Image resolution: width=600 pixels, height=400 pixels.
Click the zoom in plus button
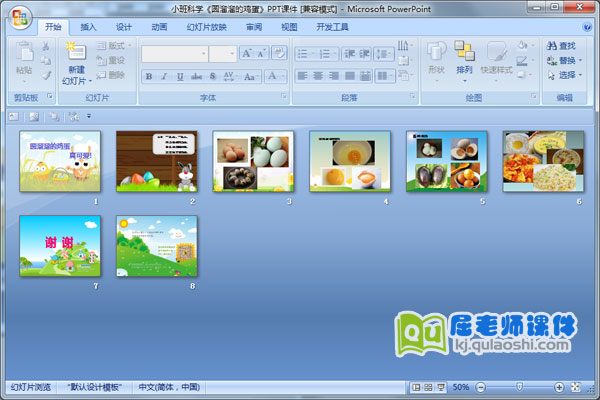pos(559,387)
